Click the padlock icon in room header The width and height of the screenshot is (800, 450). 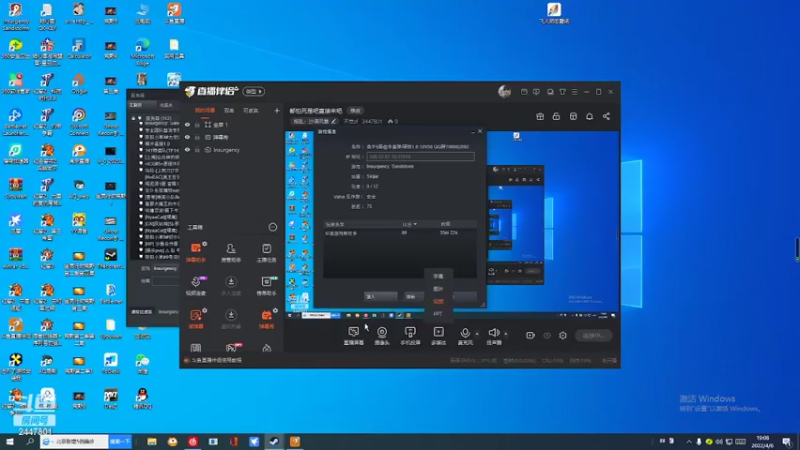pos(556,116)
